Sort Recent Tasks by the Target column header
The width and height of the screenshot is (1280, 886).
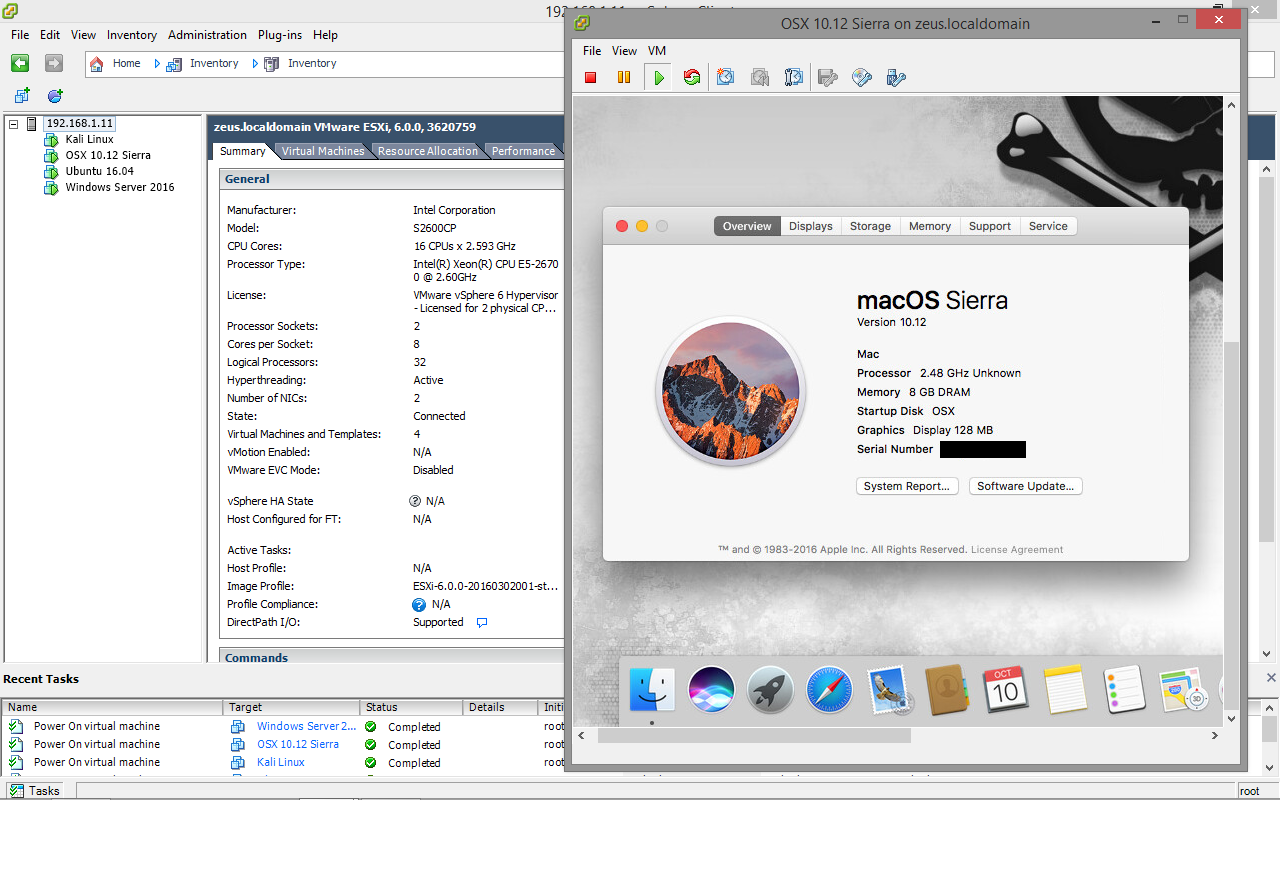[291, 707]
